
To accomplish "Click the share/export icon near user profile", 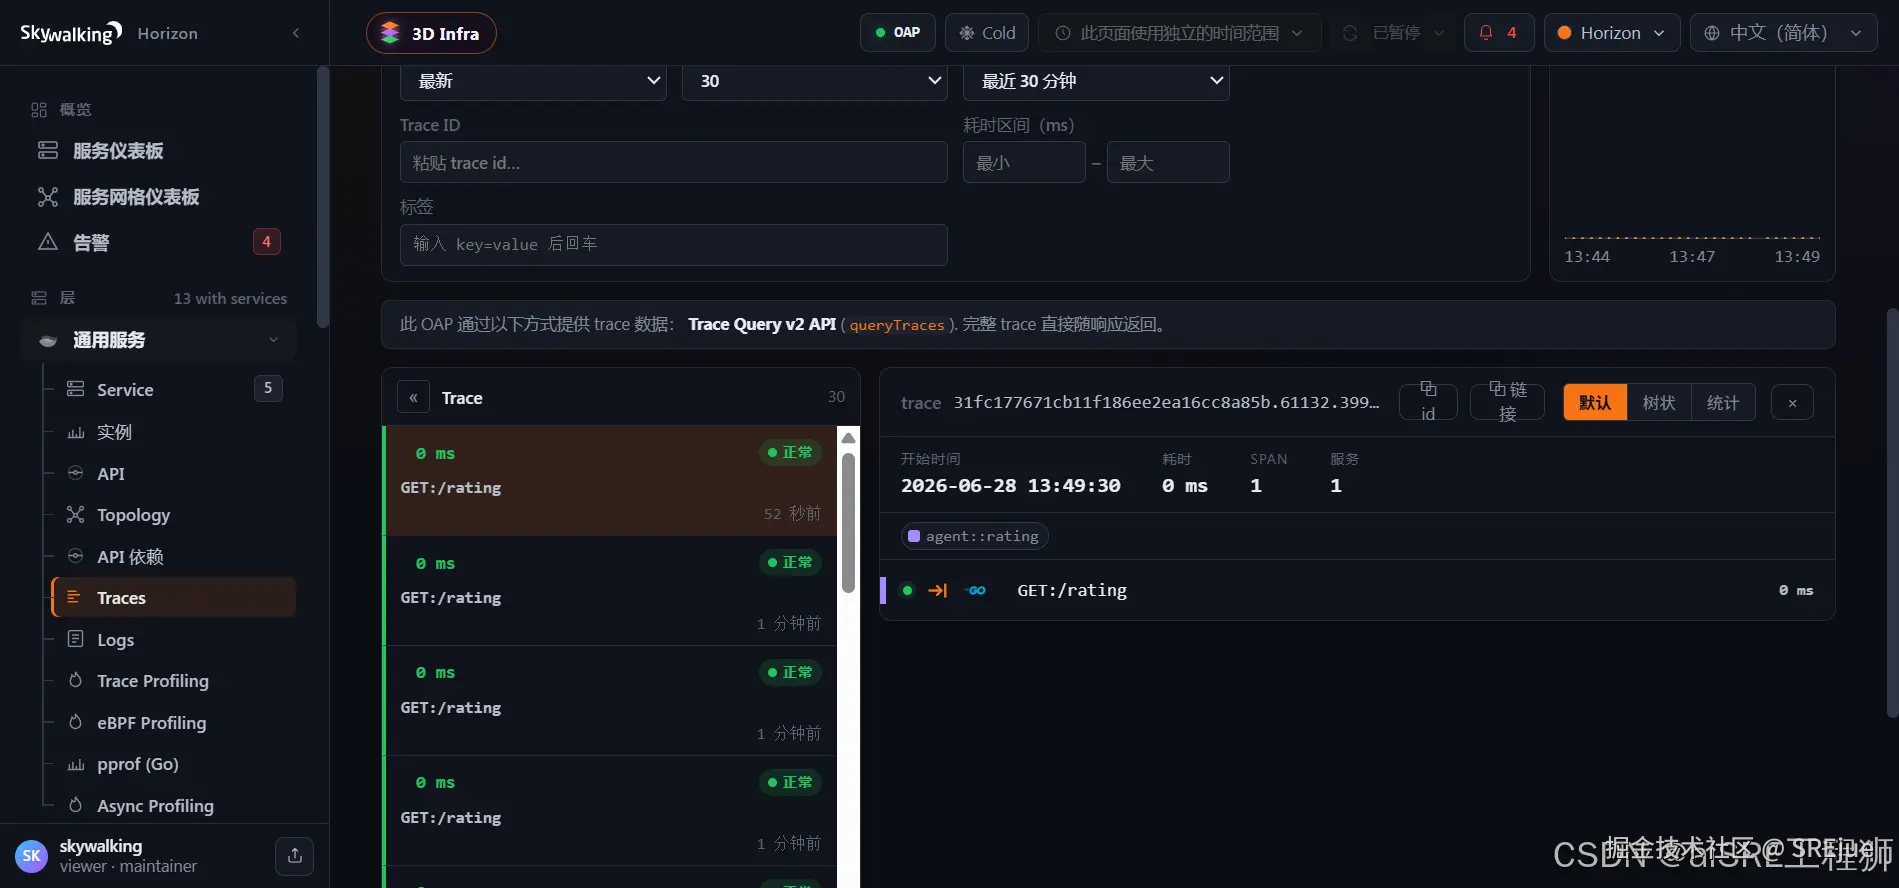I will 295,856.
